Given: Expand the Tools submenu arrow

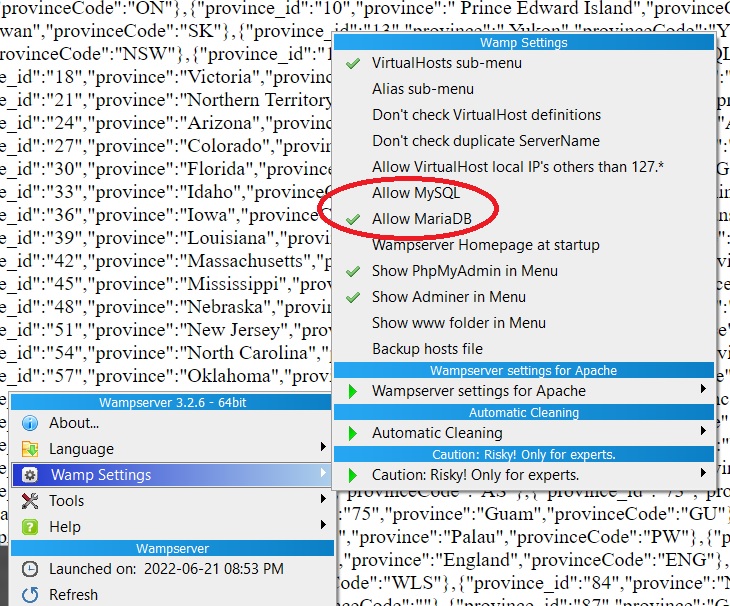Looking at the screenshot, I should click(x=323, y=499).
